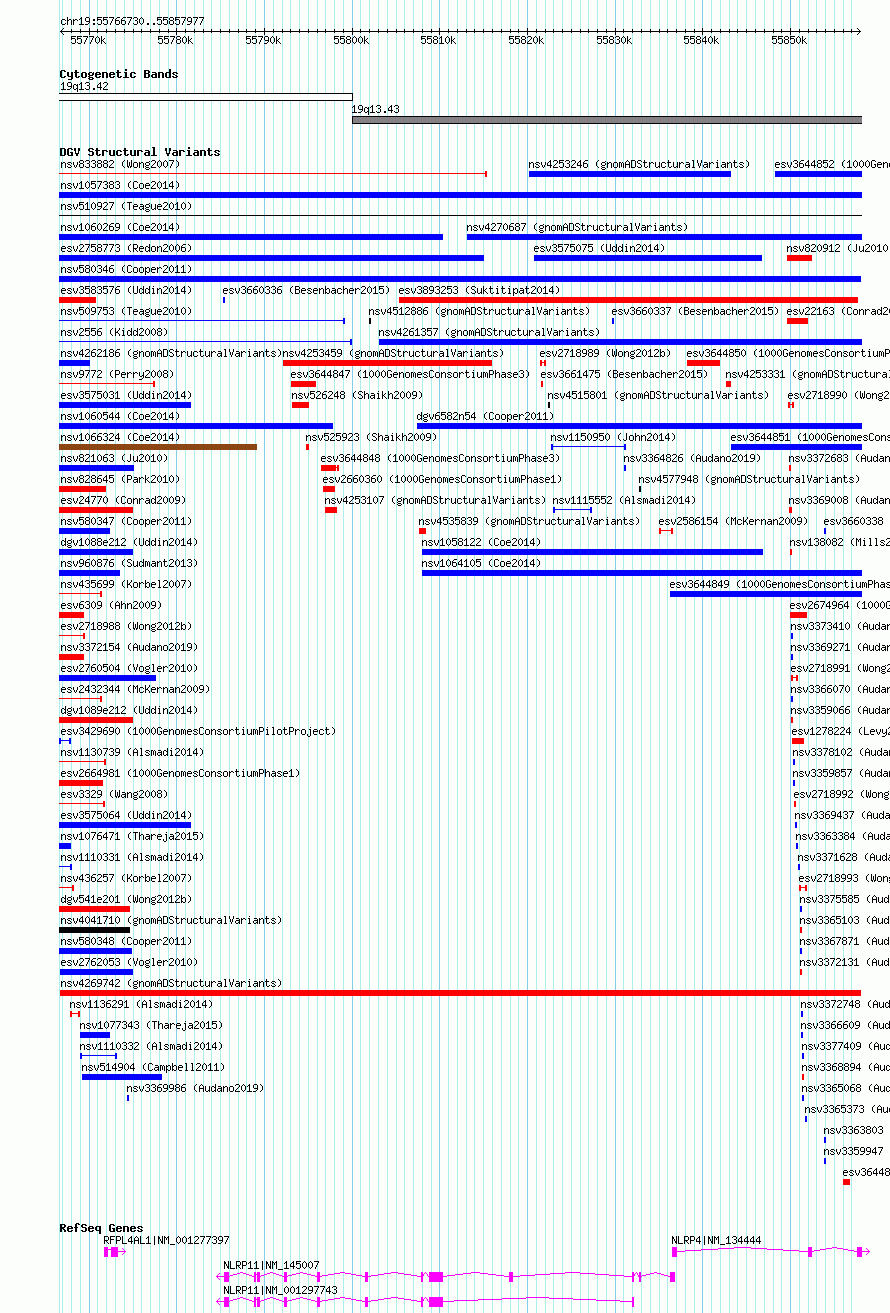Select nsv1076471 (Thareja2015) variant

pyautogui.click(x=131, y=836)
